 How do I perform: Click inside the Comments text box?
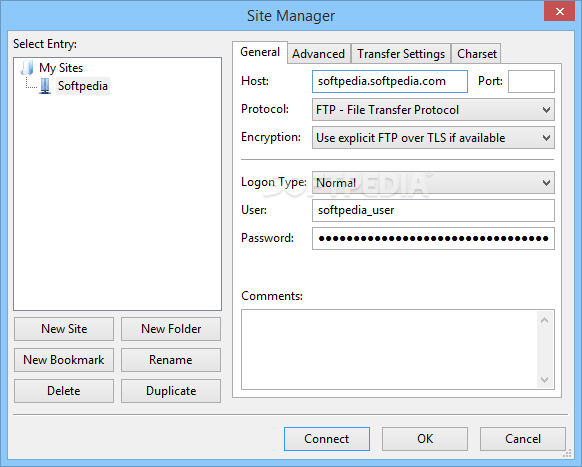[389, 349]
